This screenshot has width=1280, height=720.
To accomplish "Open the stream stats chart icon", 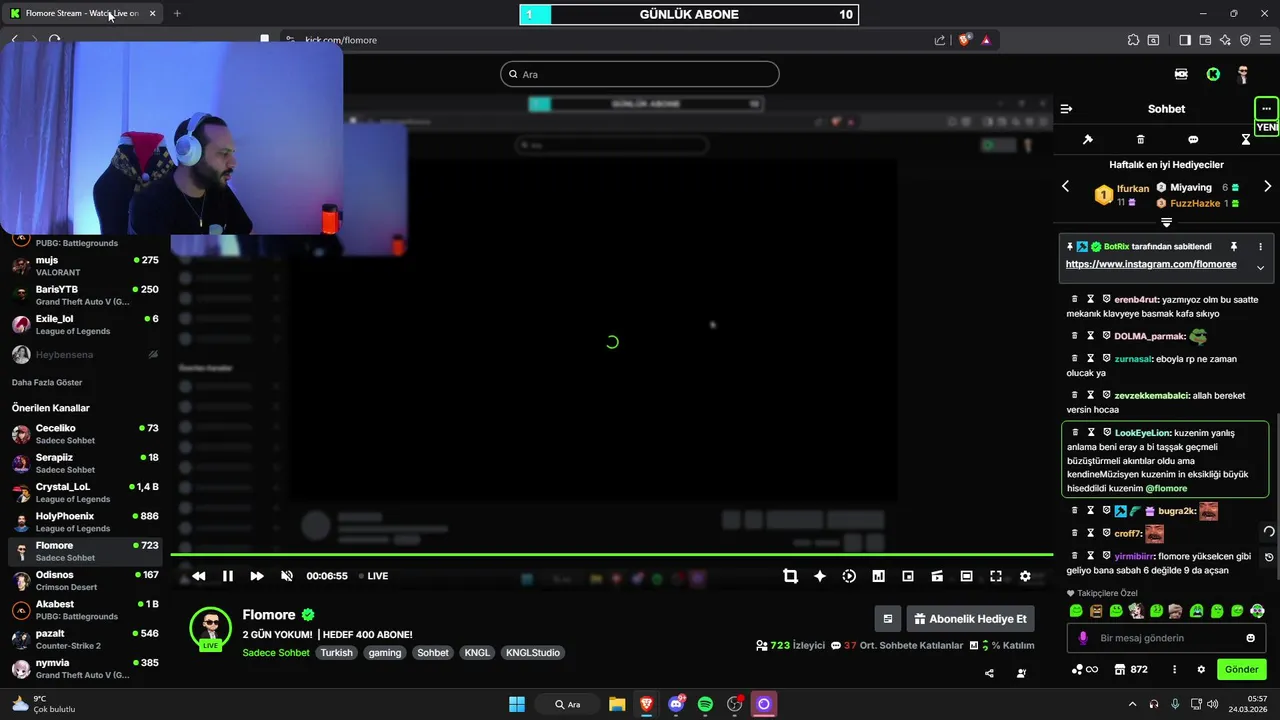I will click(878, 576).
